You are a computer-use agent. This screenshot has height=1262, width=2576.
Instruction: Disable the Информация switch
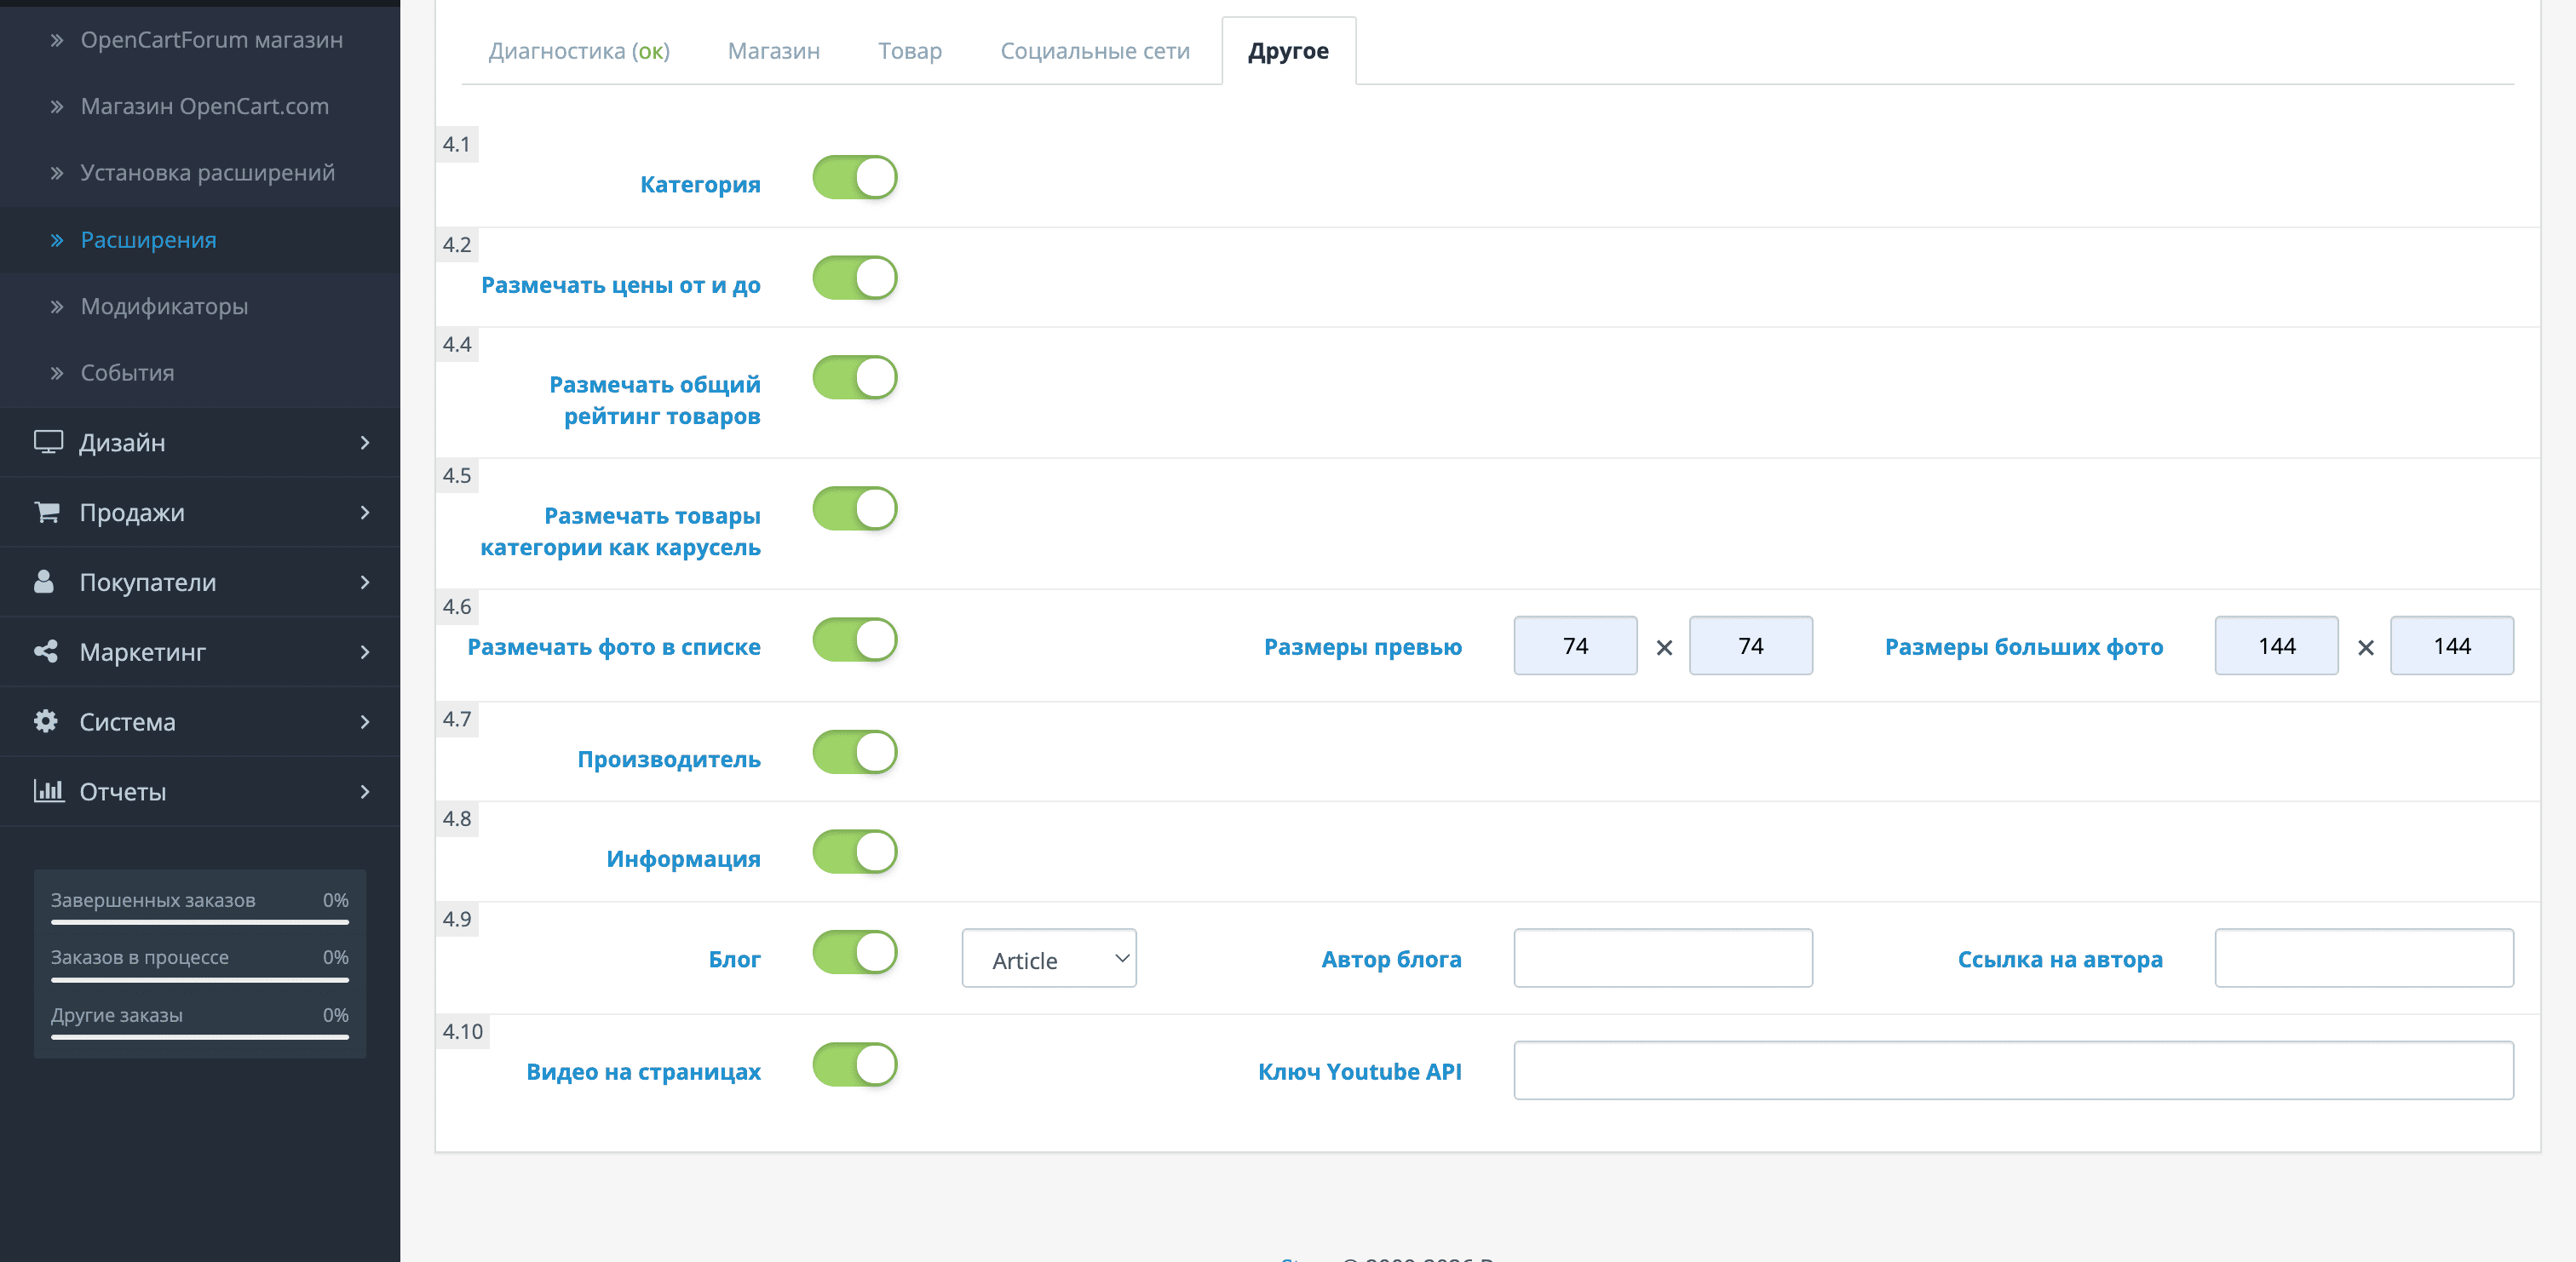click(854, 852)
